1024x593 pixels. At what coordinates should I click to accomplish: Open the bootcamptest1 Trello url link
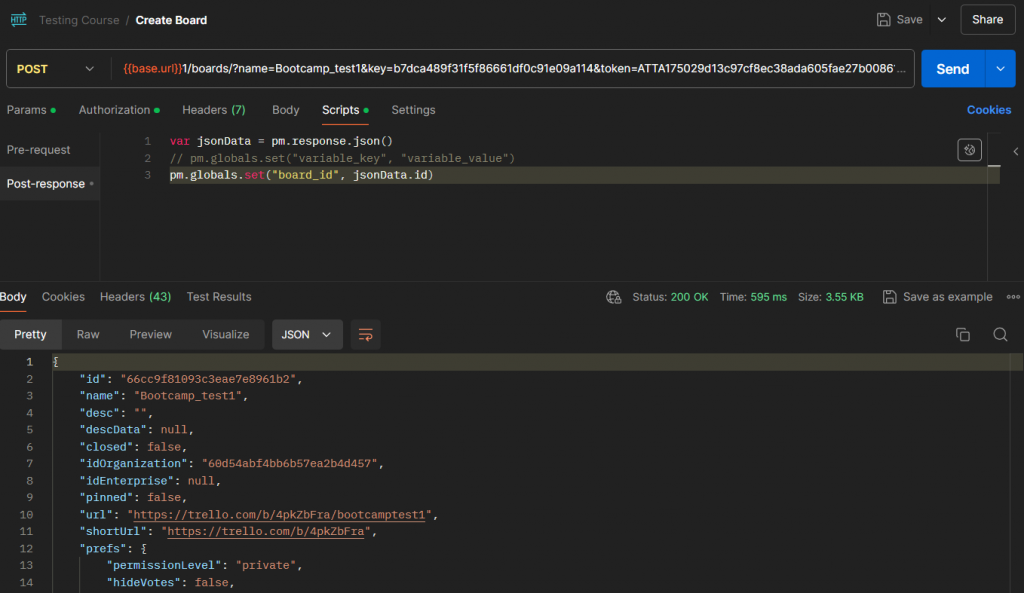point(282,515)
